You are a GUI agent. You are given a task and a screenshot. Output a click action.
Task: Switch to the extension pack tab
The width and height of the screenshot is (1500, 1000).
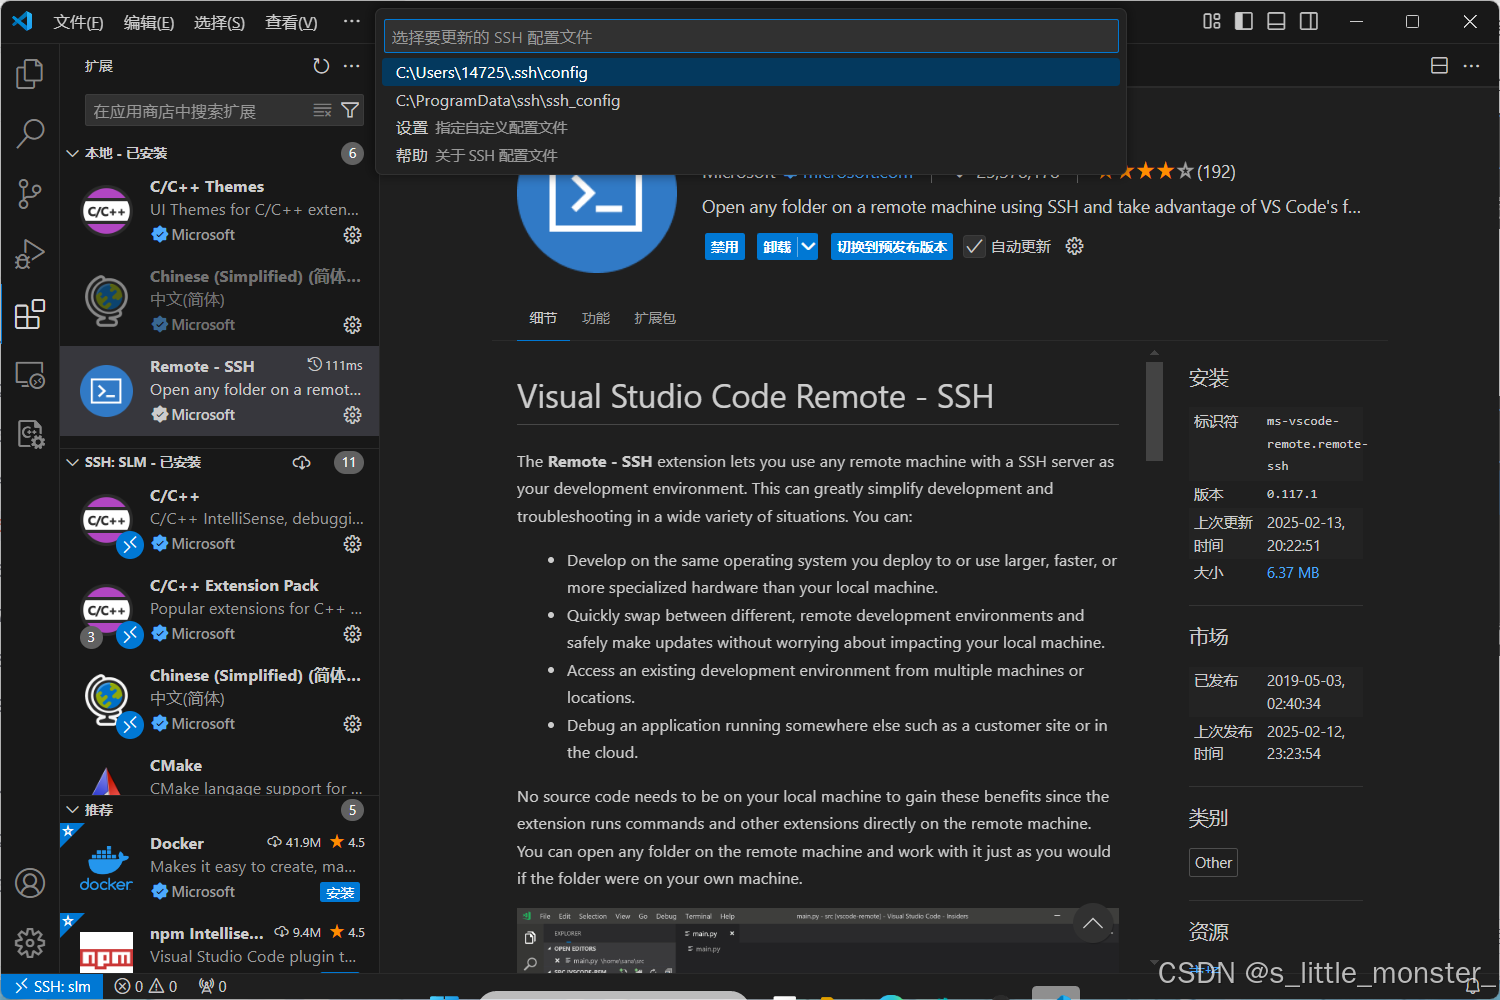(655, 318)
